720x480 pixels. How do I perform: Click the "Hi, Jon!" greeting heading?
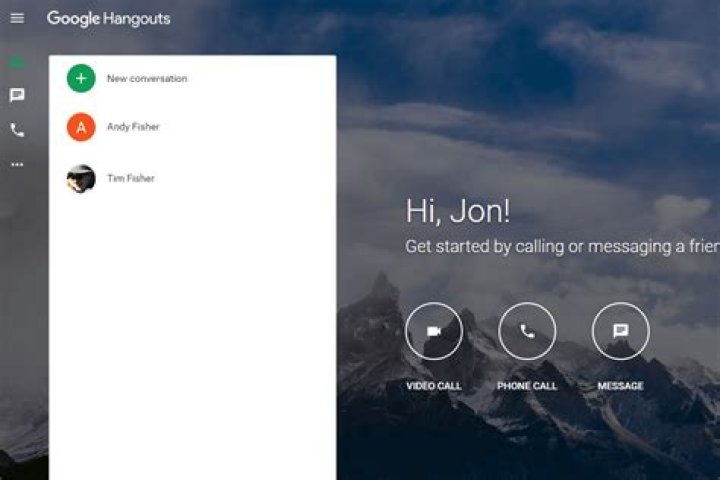point(457,211)
